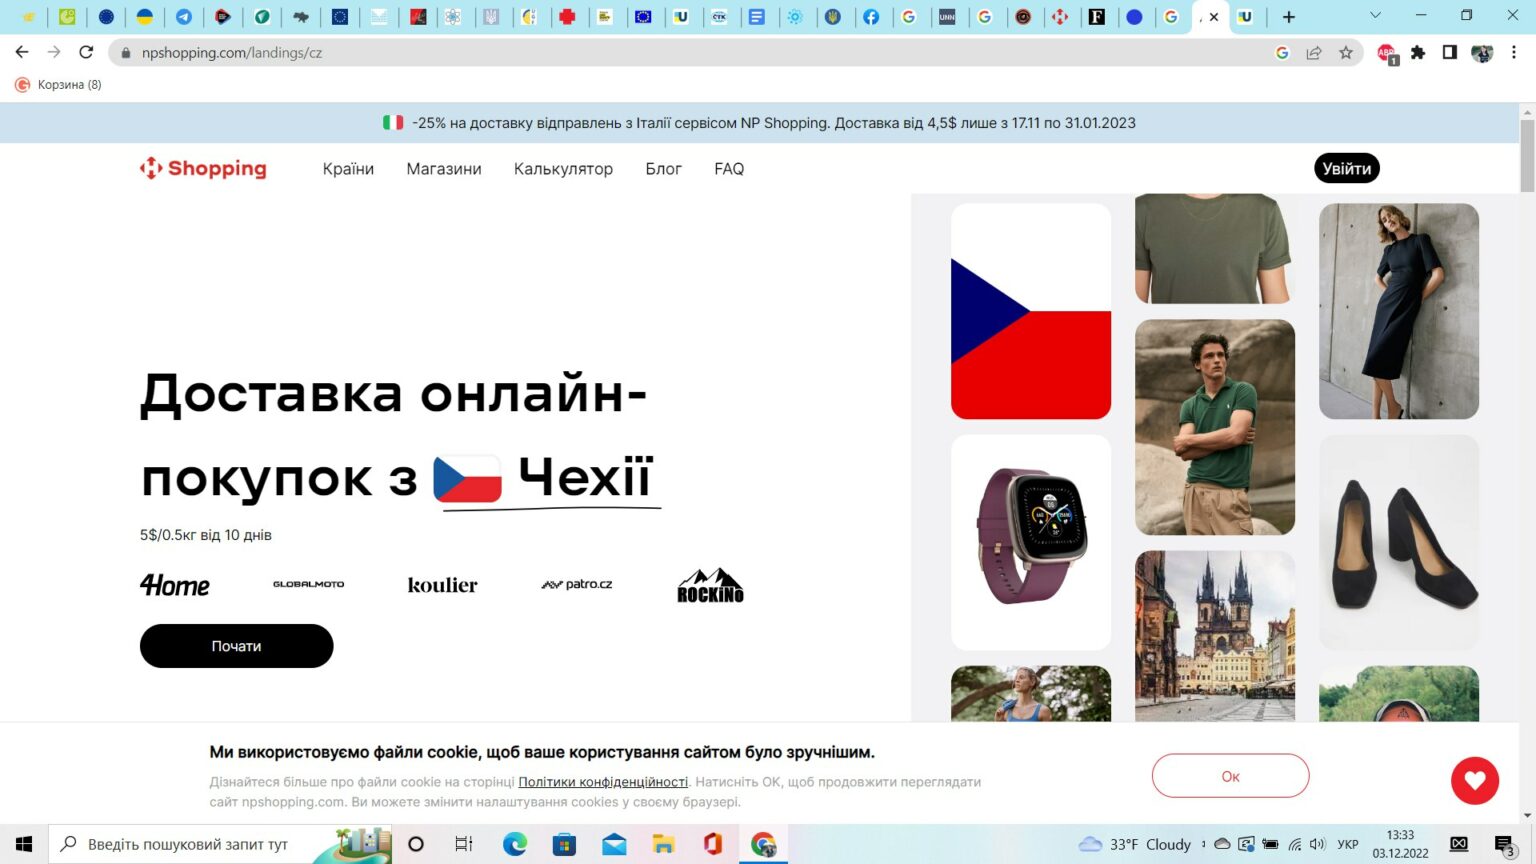Open the Wi-Fi network tray icon
The height and width of the screenshot is (864, 1536).
tap(1295, 844)
